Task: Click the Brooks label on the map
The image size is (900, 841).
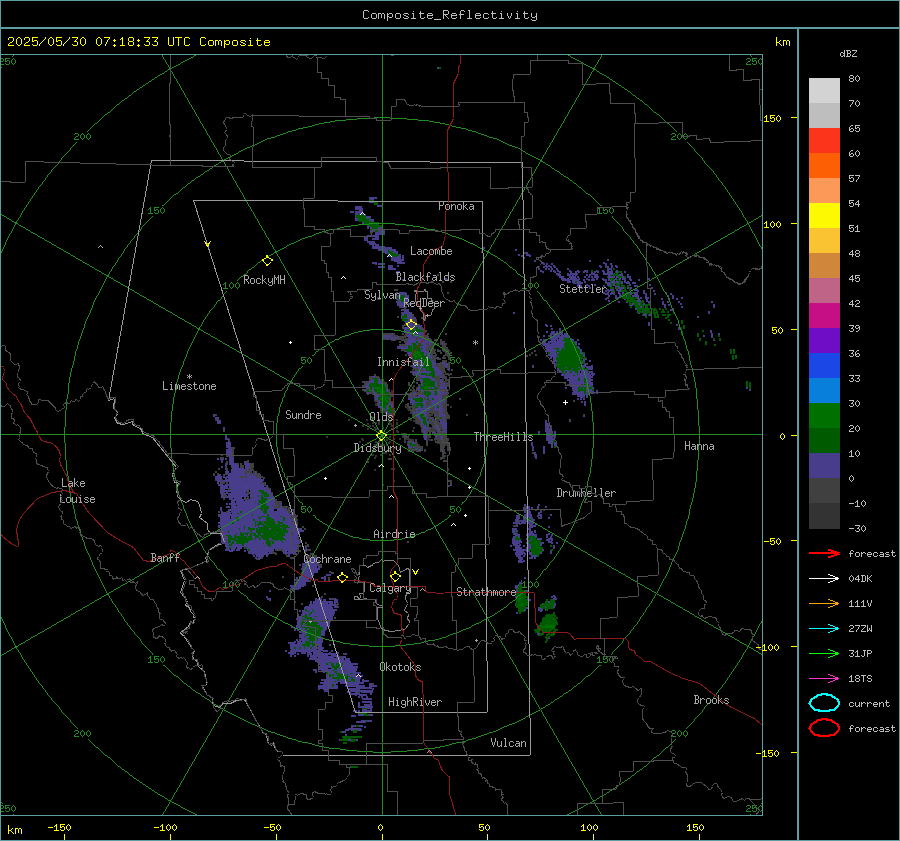Action: pyautogui.click(x=711, y=700)
